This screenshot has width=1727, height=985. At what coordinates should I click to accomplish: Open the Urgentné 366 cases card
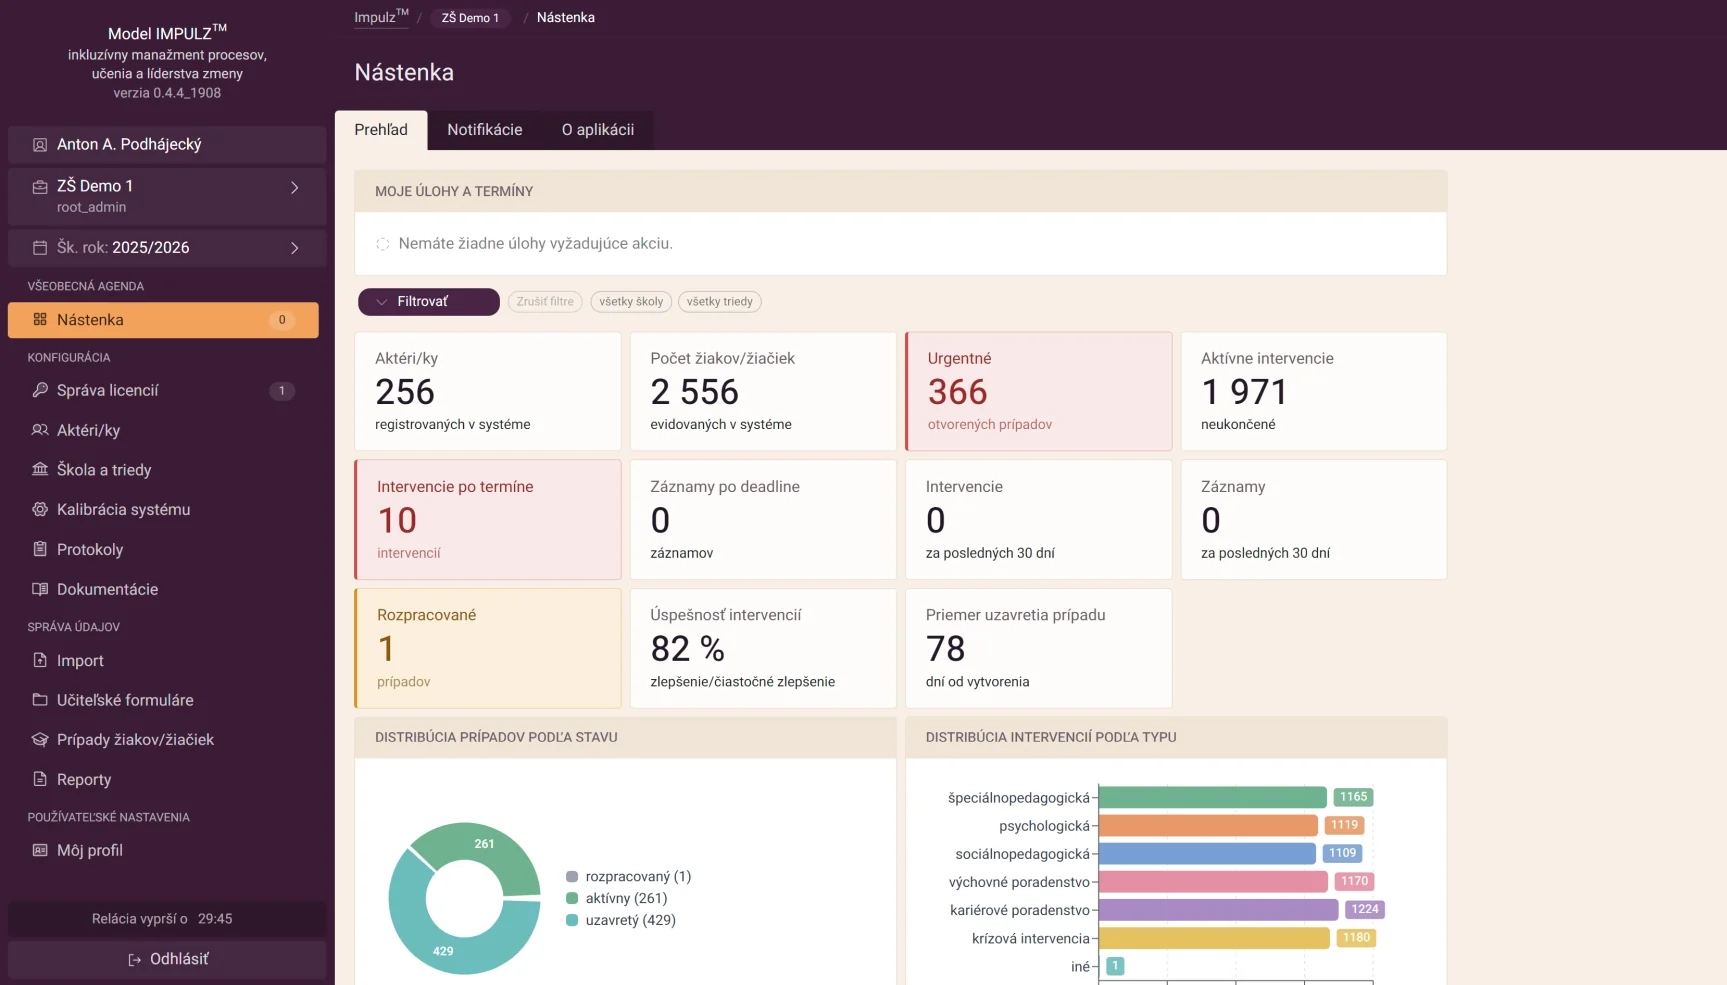(x=1038, y=392)
